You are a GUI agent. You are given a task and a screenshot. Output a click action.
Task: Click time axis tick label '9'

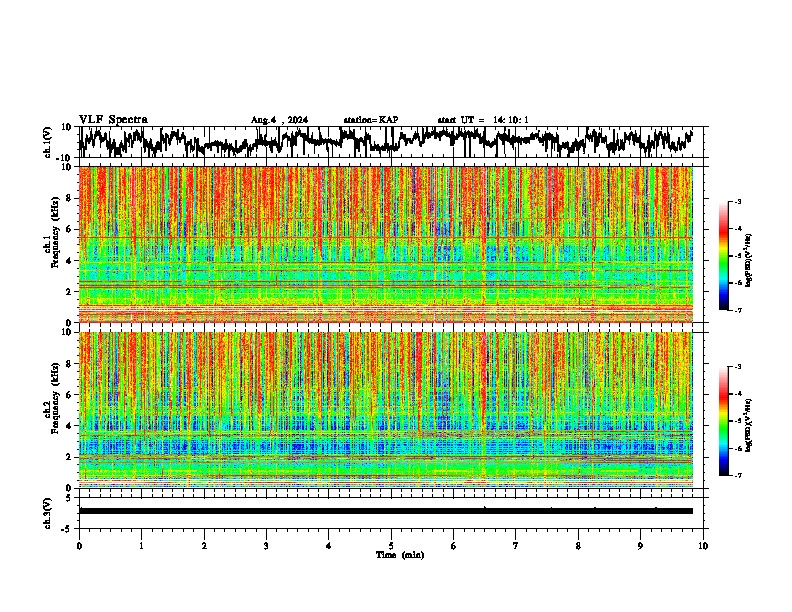click(640, 546)
